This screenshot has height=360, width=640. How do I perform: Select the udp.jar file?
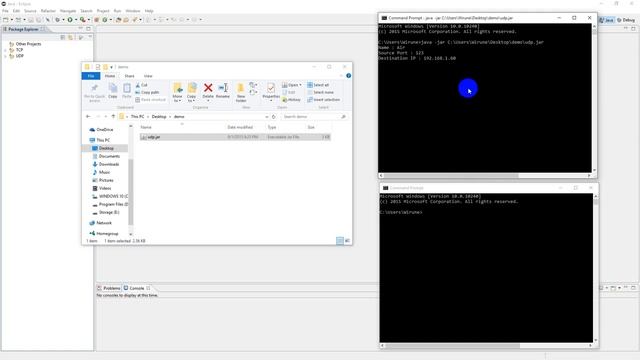235,137
